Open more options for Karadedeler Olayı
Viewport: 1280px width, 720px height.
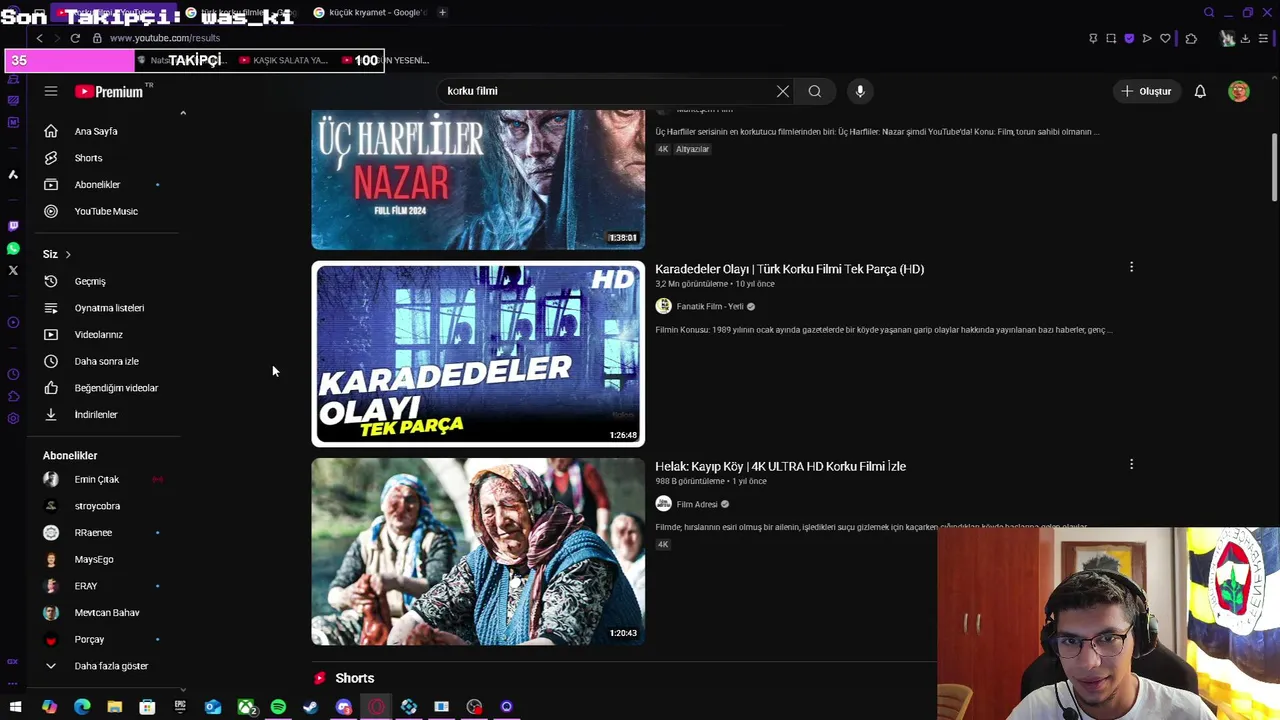1131,267
